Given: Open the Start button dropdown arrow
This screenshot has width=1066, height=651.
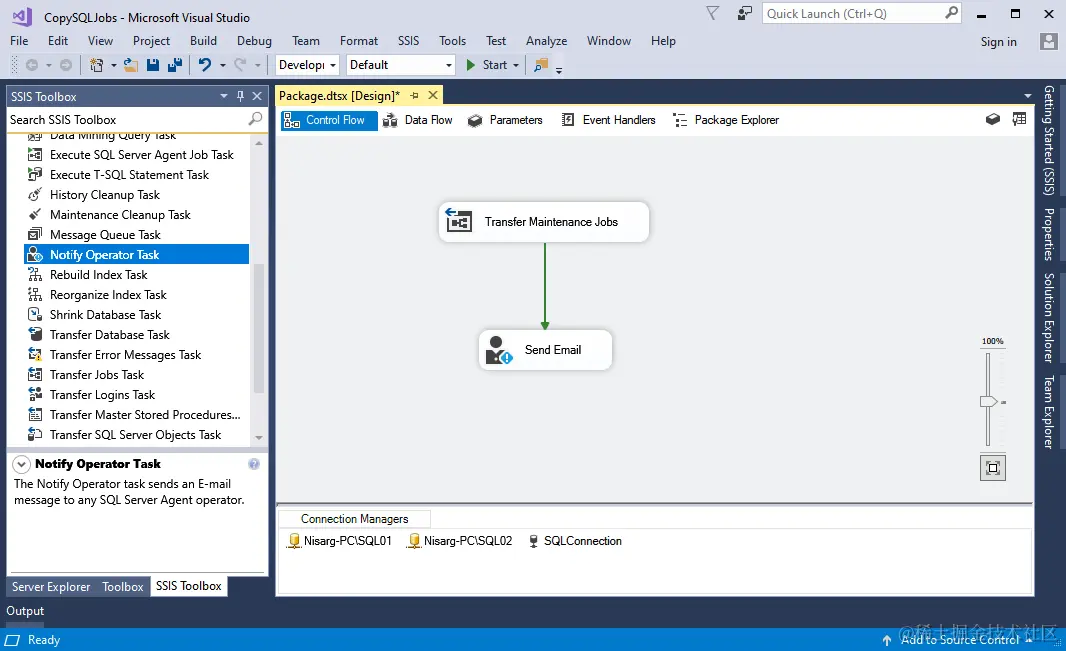Looking at the screenshot, I should (x=516, y=65).
